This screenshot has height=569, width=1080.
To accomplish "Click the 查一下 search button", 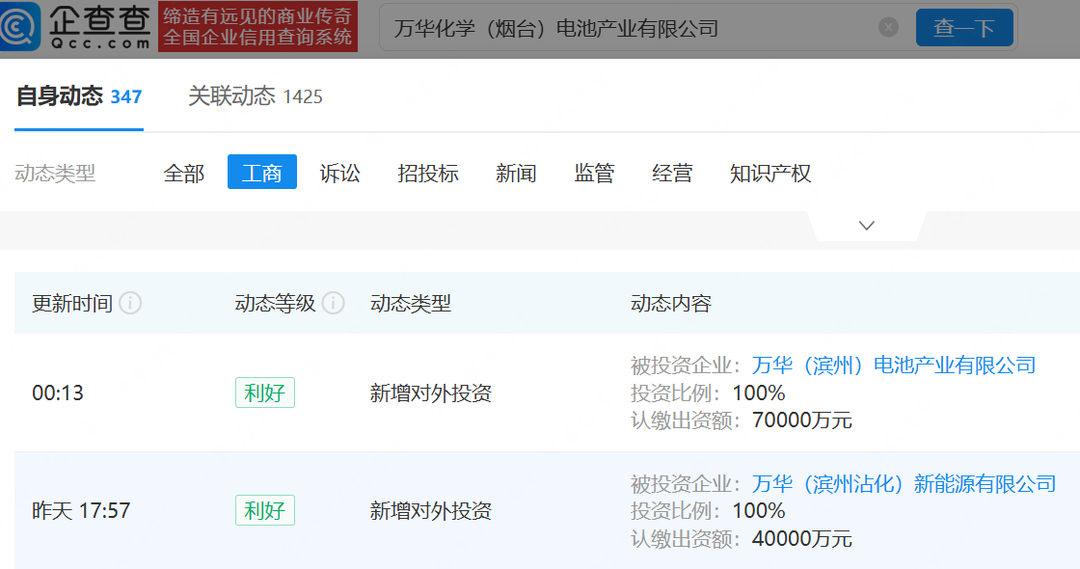I will point(964,28).
